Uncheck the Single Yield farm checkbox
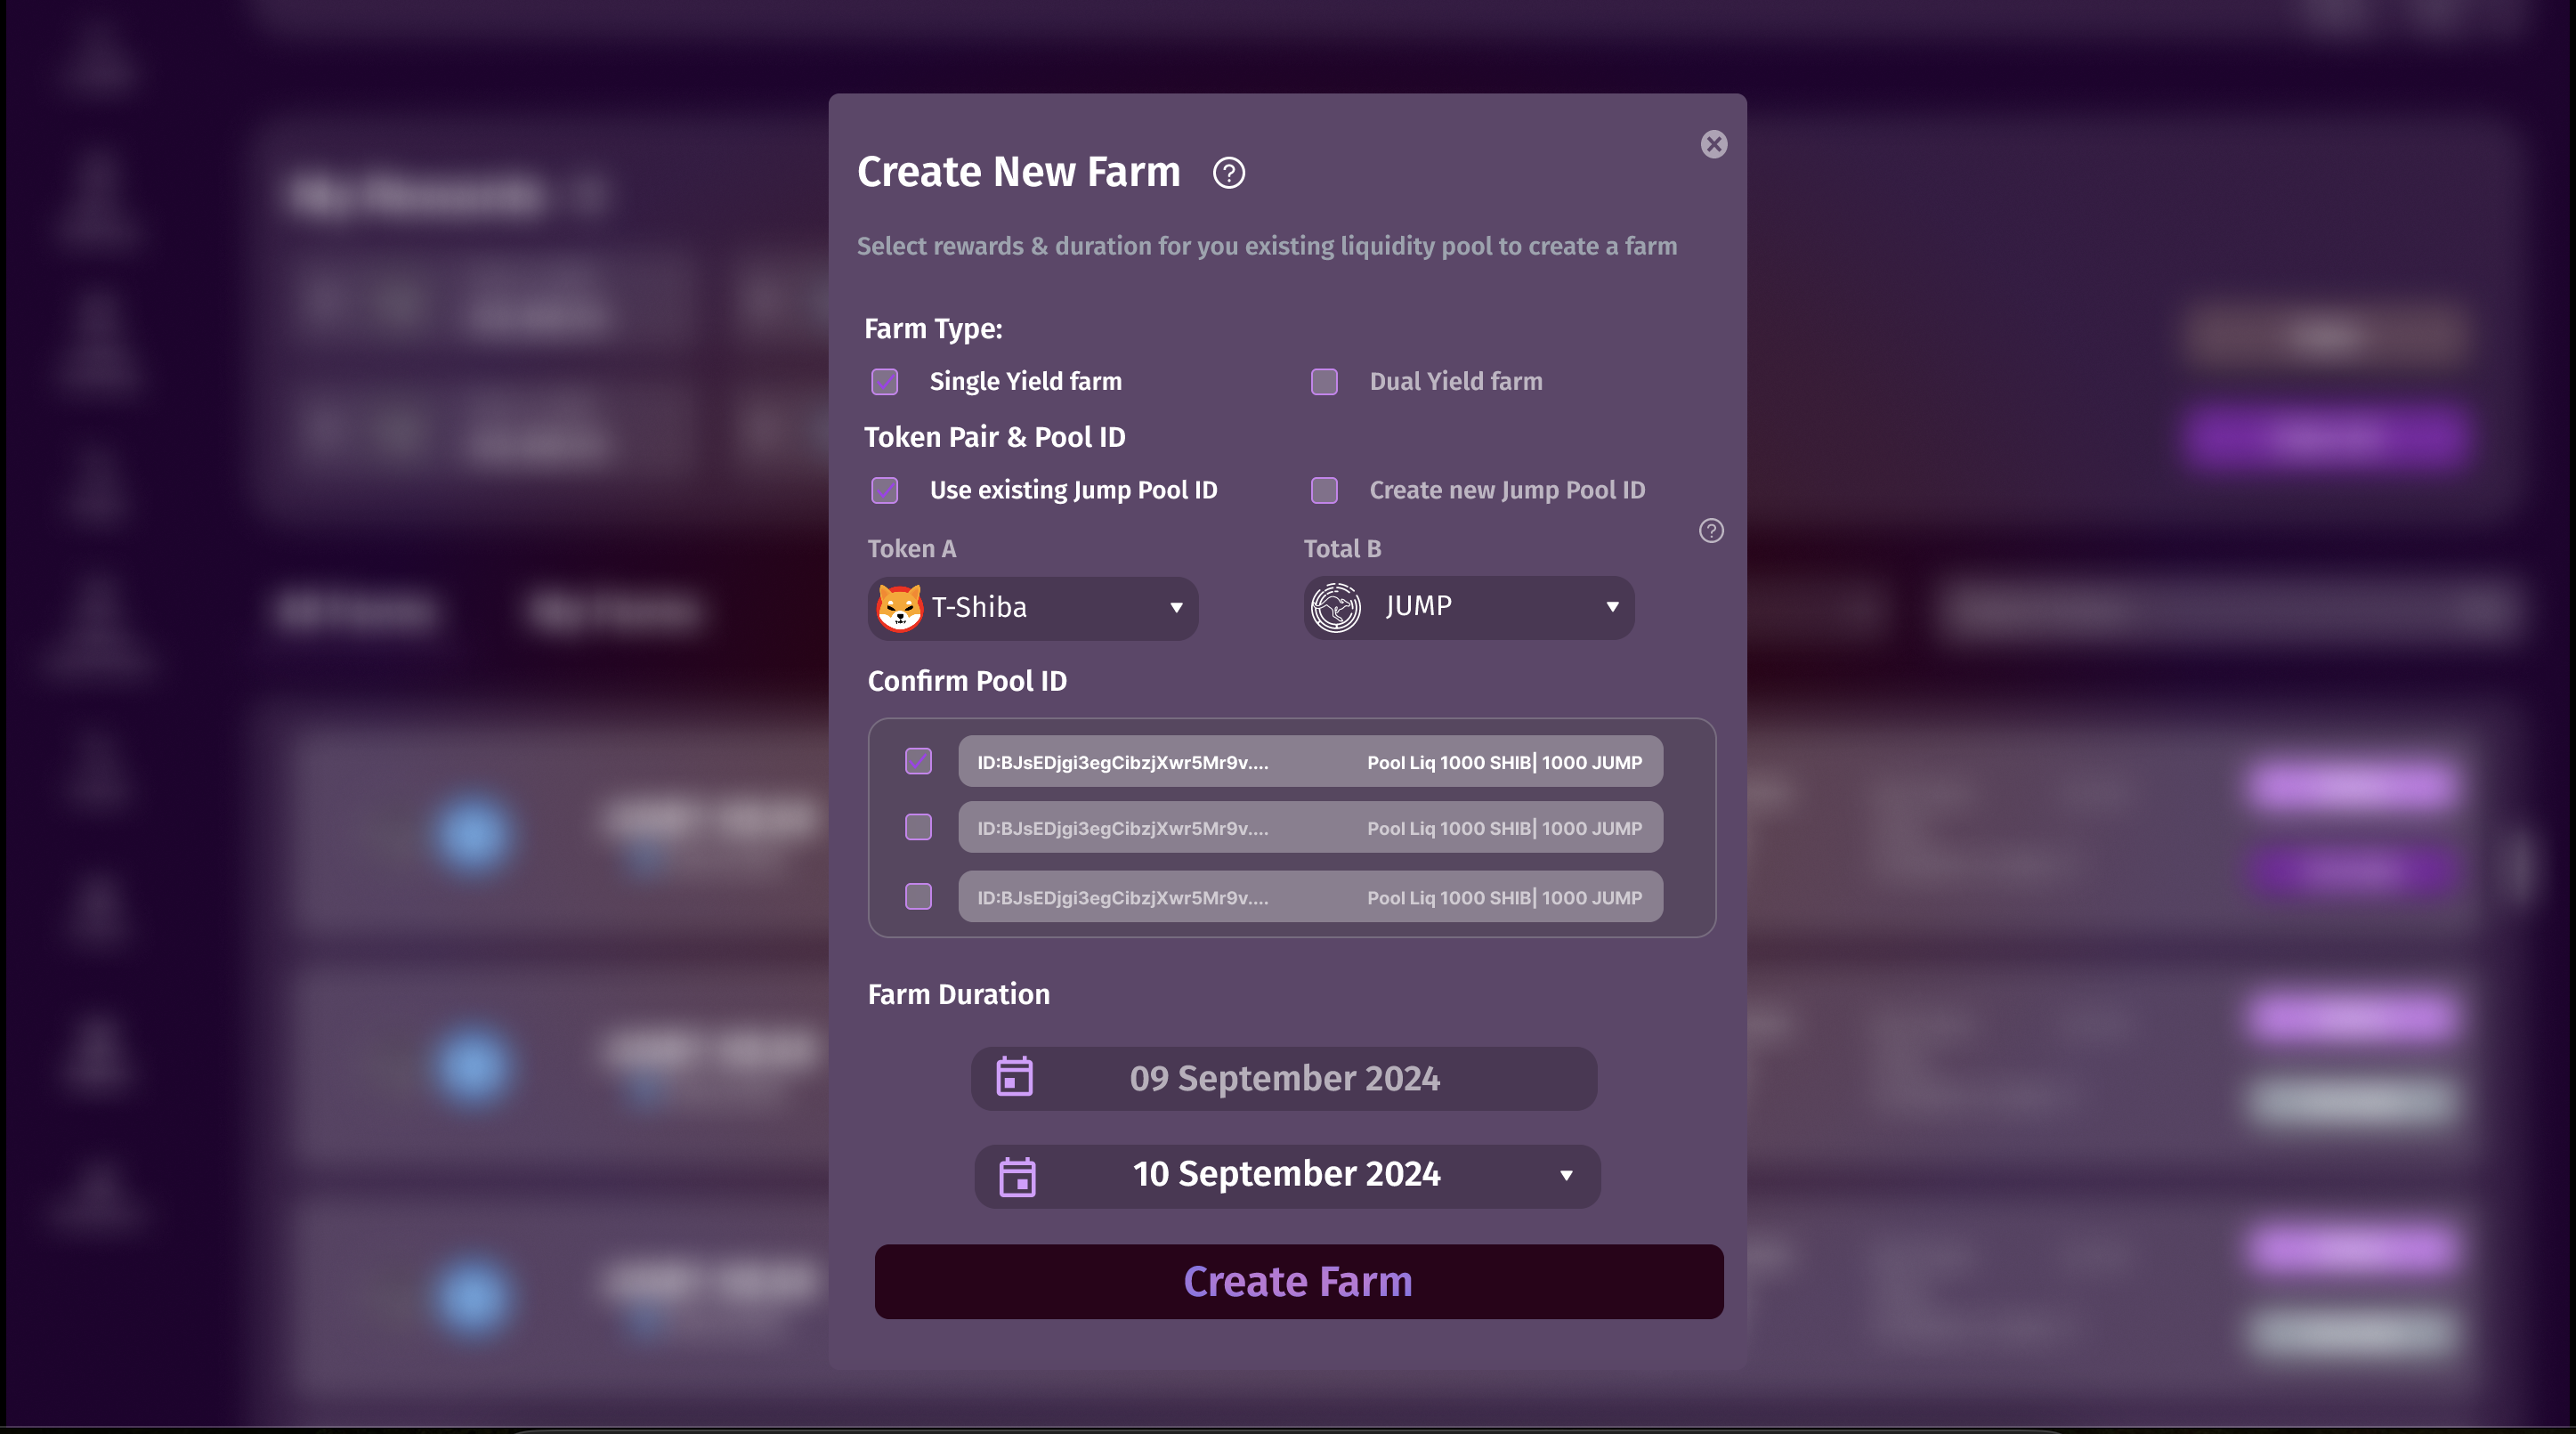Viewport: 2576px width, 1434px height. (884, 382)
